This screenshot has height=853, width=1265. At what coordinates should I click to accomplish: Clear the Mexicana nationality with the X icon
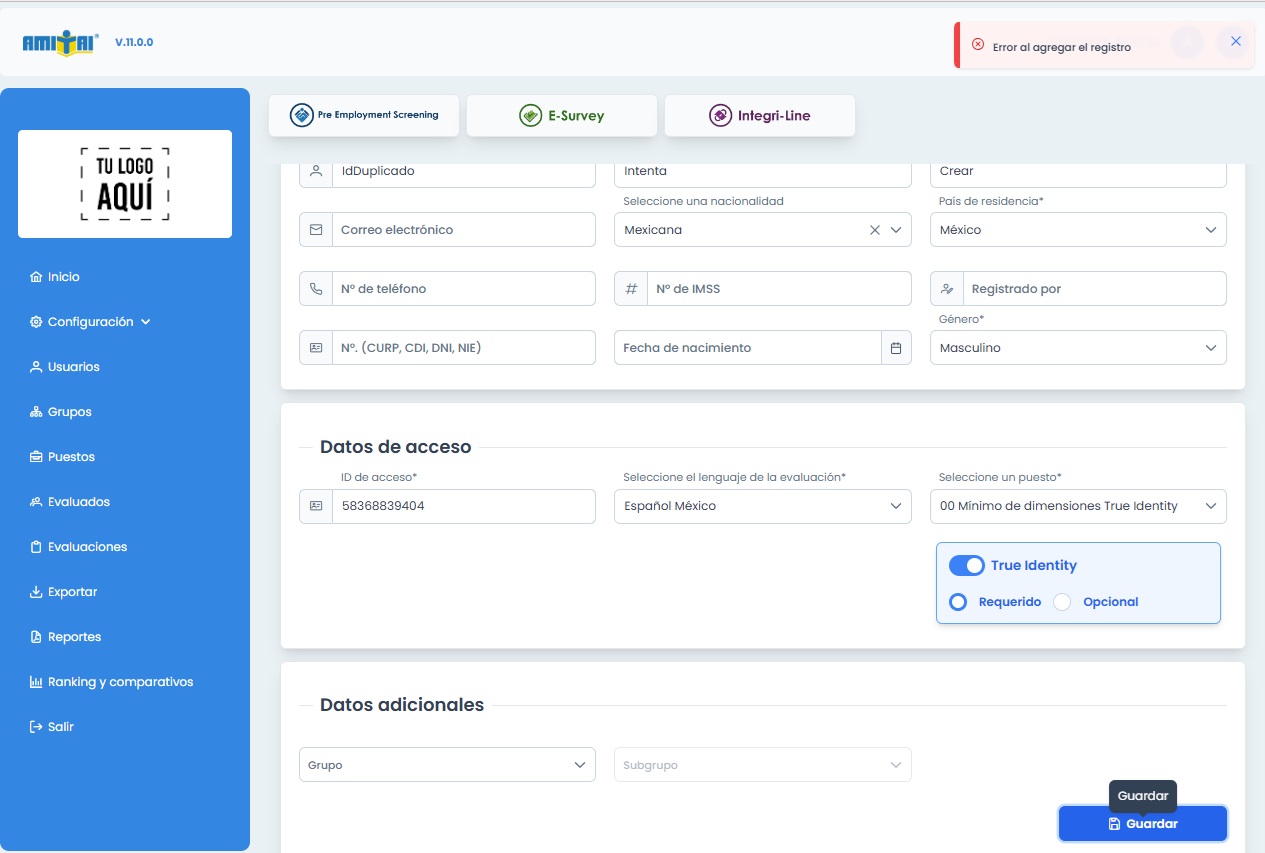point(875,230)
